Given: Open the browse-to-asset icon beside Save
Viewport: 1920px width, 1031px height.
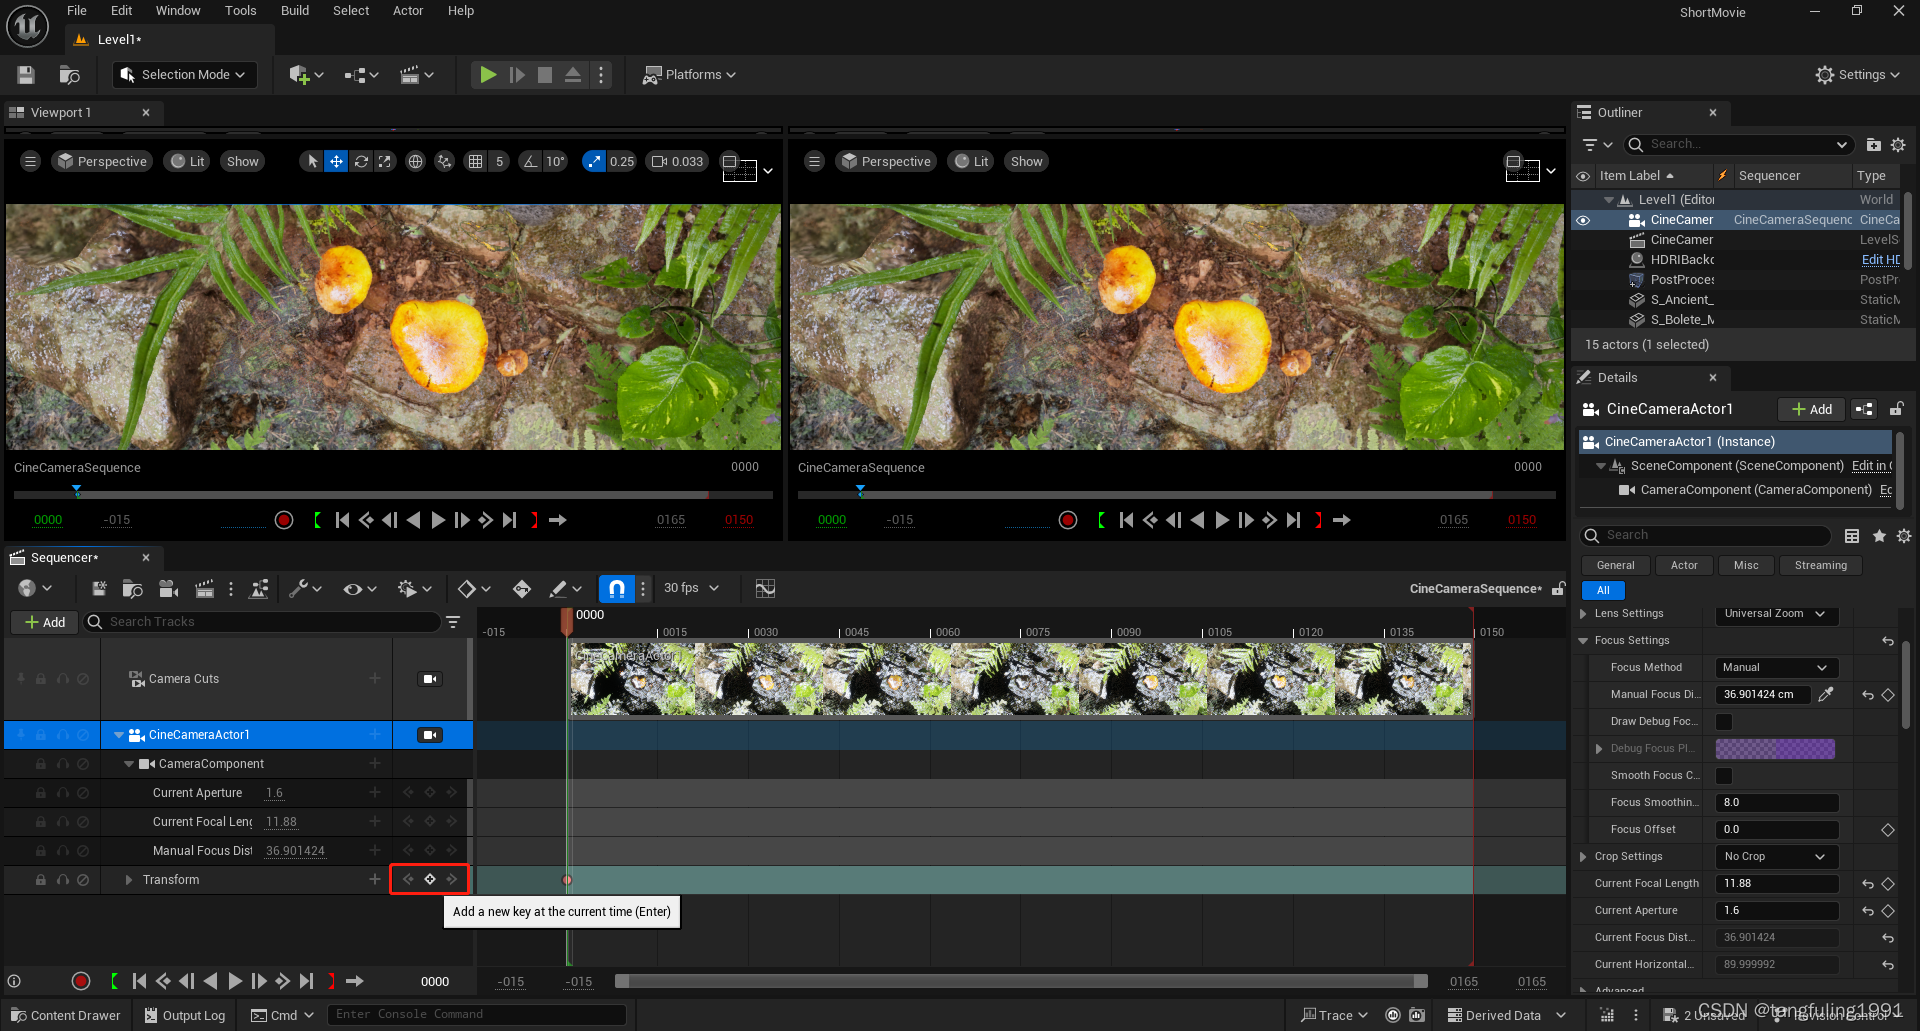Looking at the screenshot, I should [x=69, y=75].
